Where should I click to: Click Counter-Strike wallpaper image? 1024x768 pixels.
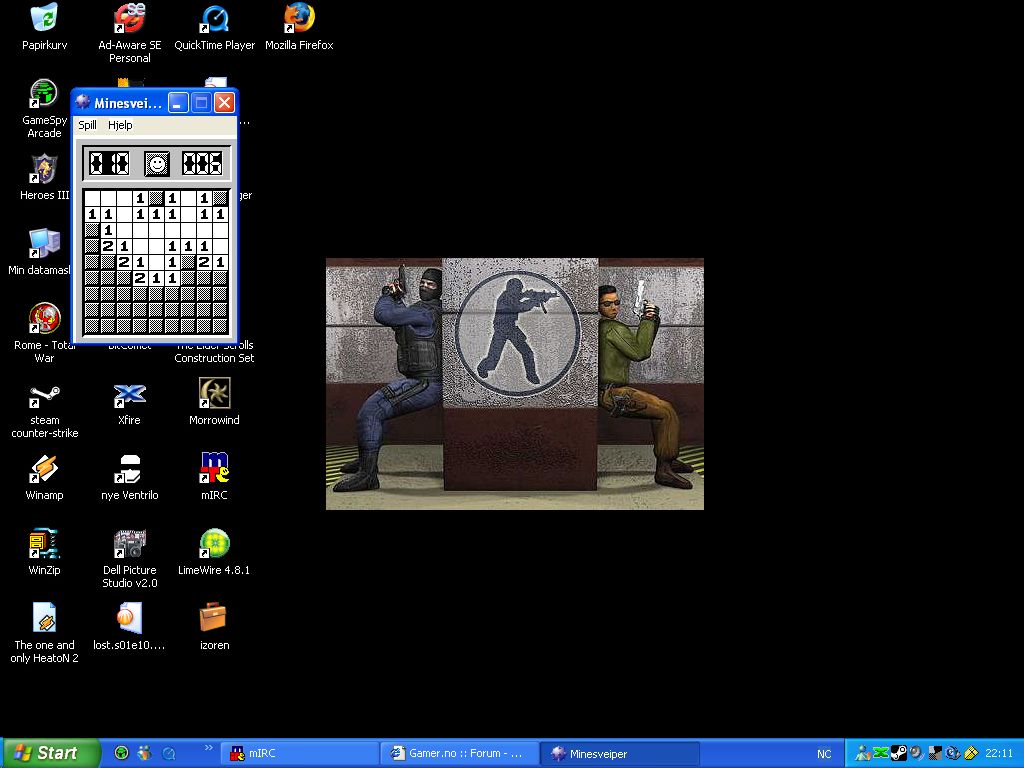click(515, 384)
